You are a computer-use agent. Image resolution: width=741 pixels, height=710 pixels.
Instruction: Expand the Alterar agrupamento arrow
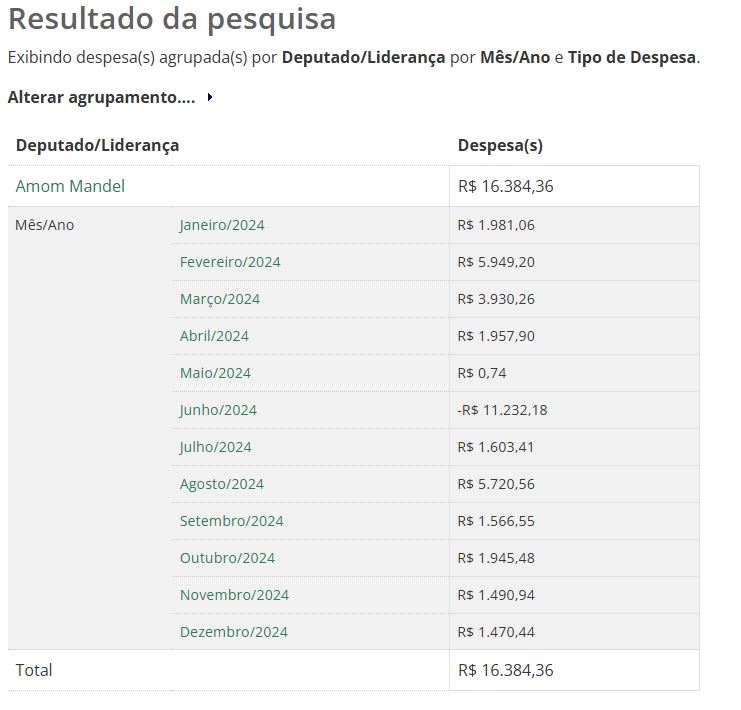coord(210,98)
